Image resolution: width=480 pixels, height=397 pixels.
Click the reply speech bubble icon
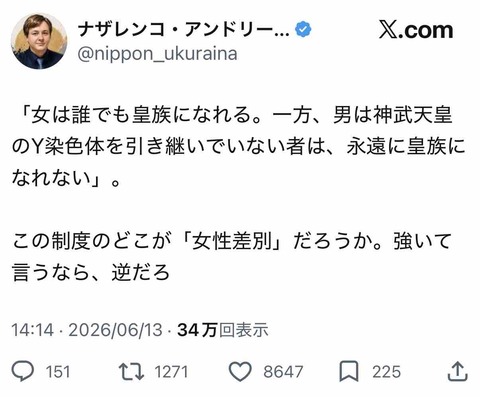(x=23, y=371)
